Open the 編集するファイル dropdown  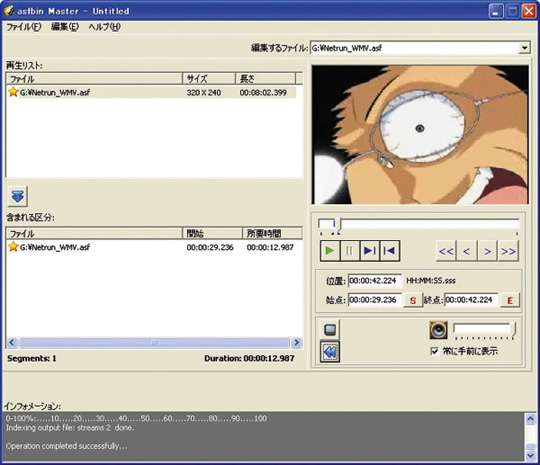(x=524, y=48)
